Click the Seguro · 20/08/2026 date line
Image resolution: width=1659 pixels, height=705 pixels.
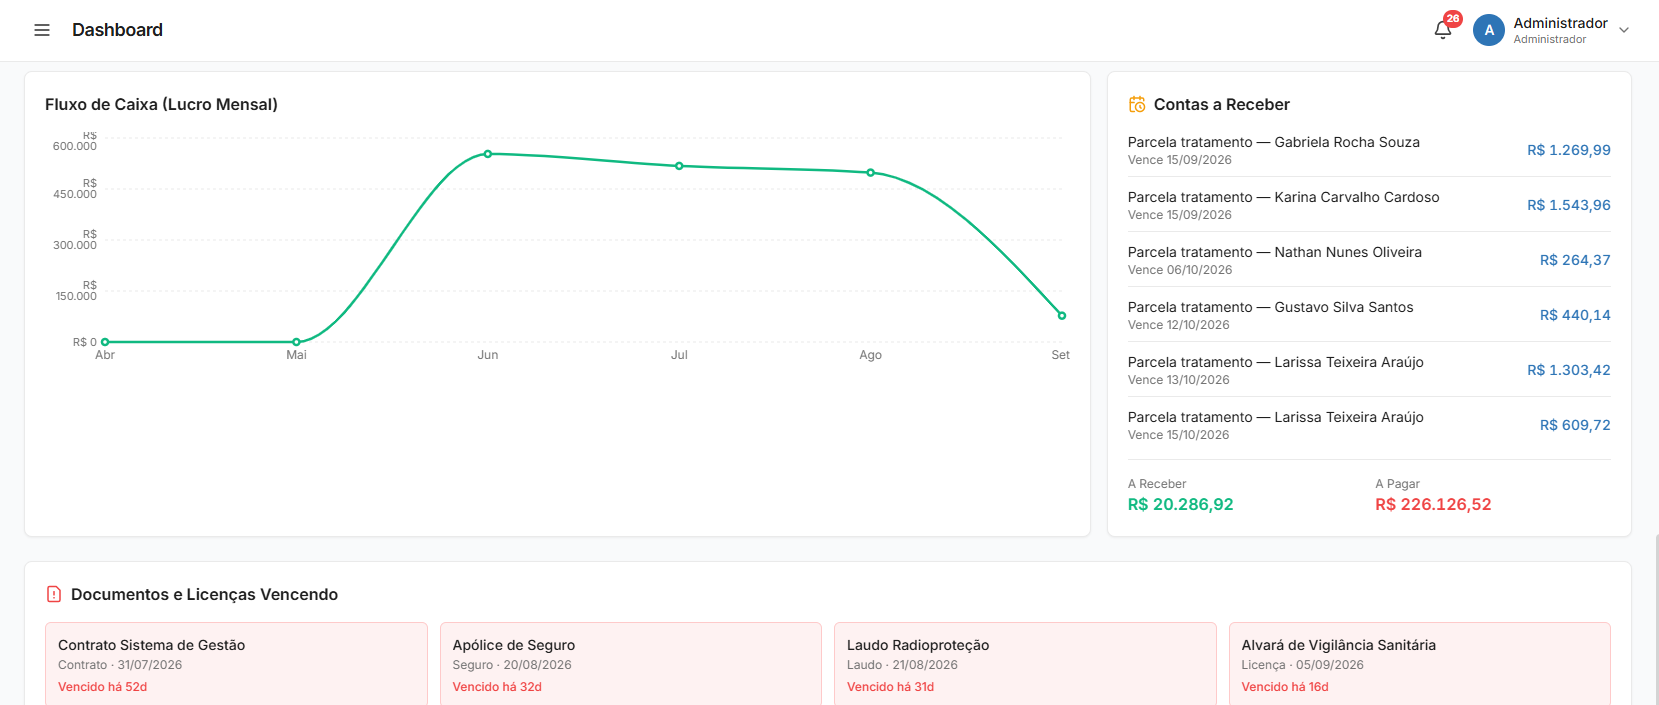512,665
